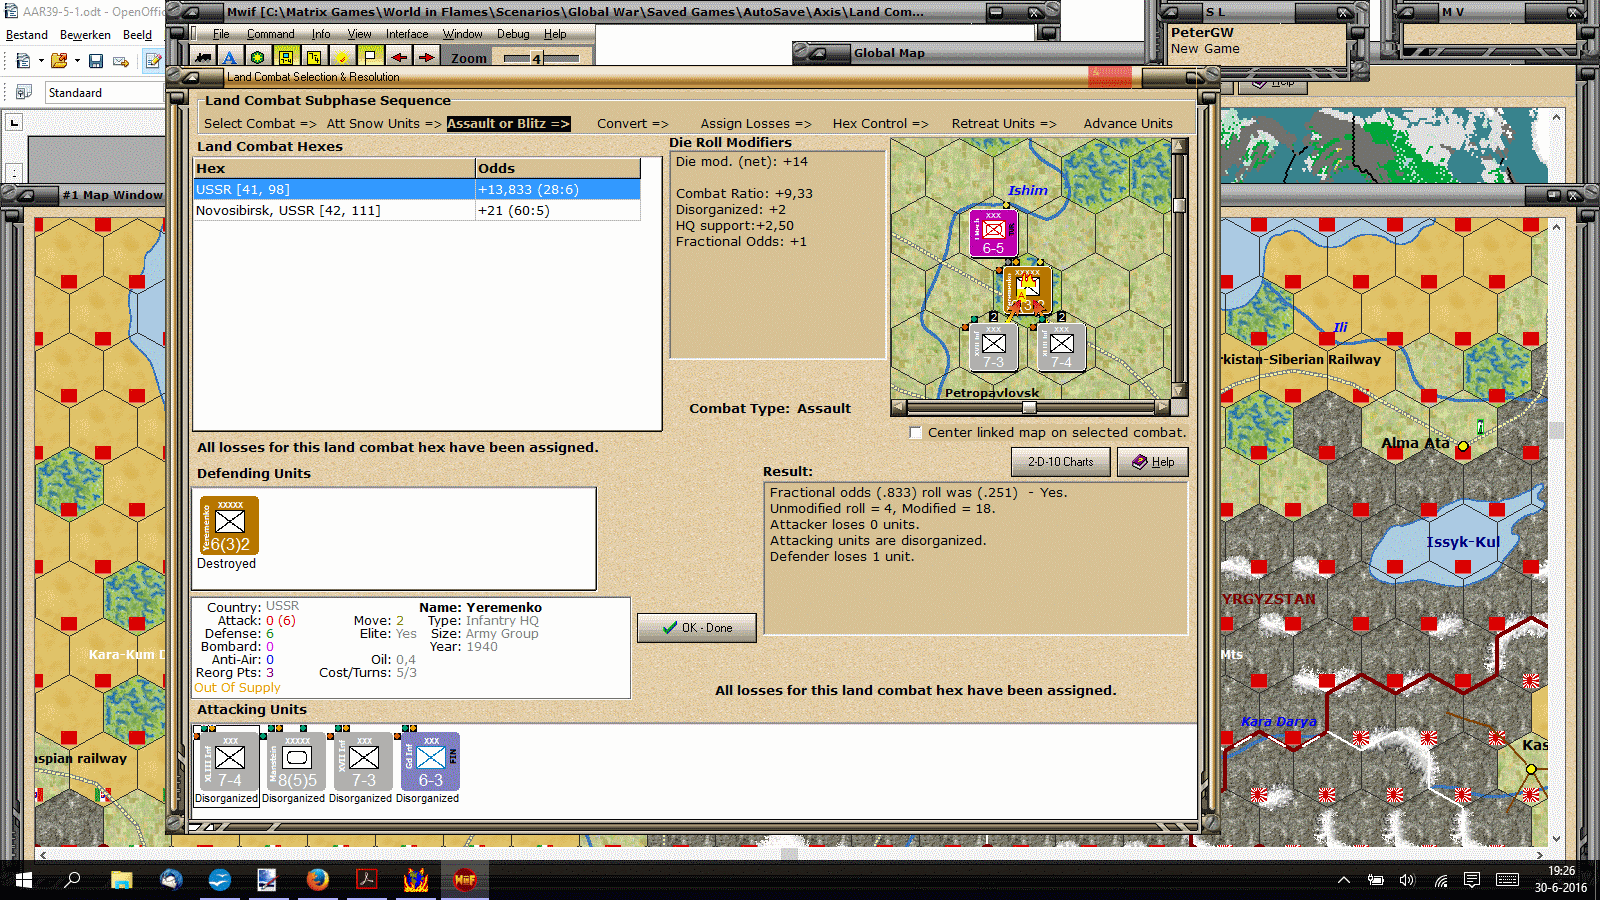Click the red right arrow toolbar icon

click(x=426, y=57)
